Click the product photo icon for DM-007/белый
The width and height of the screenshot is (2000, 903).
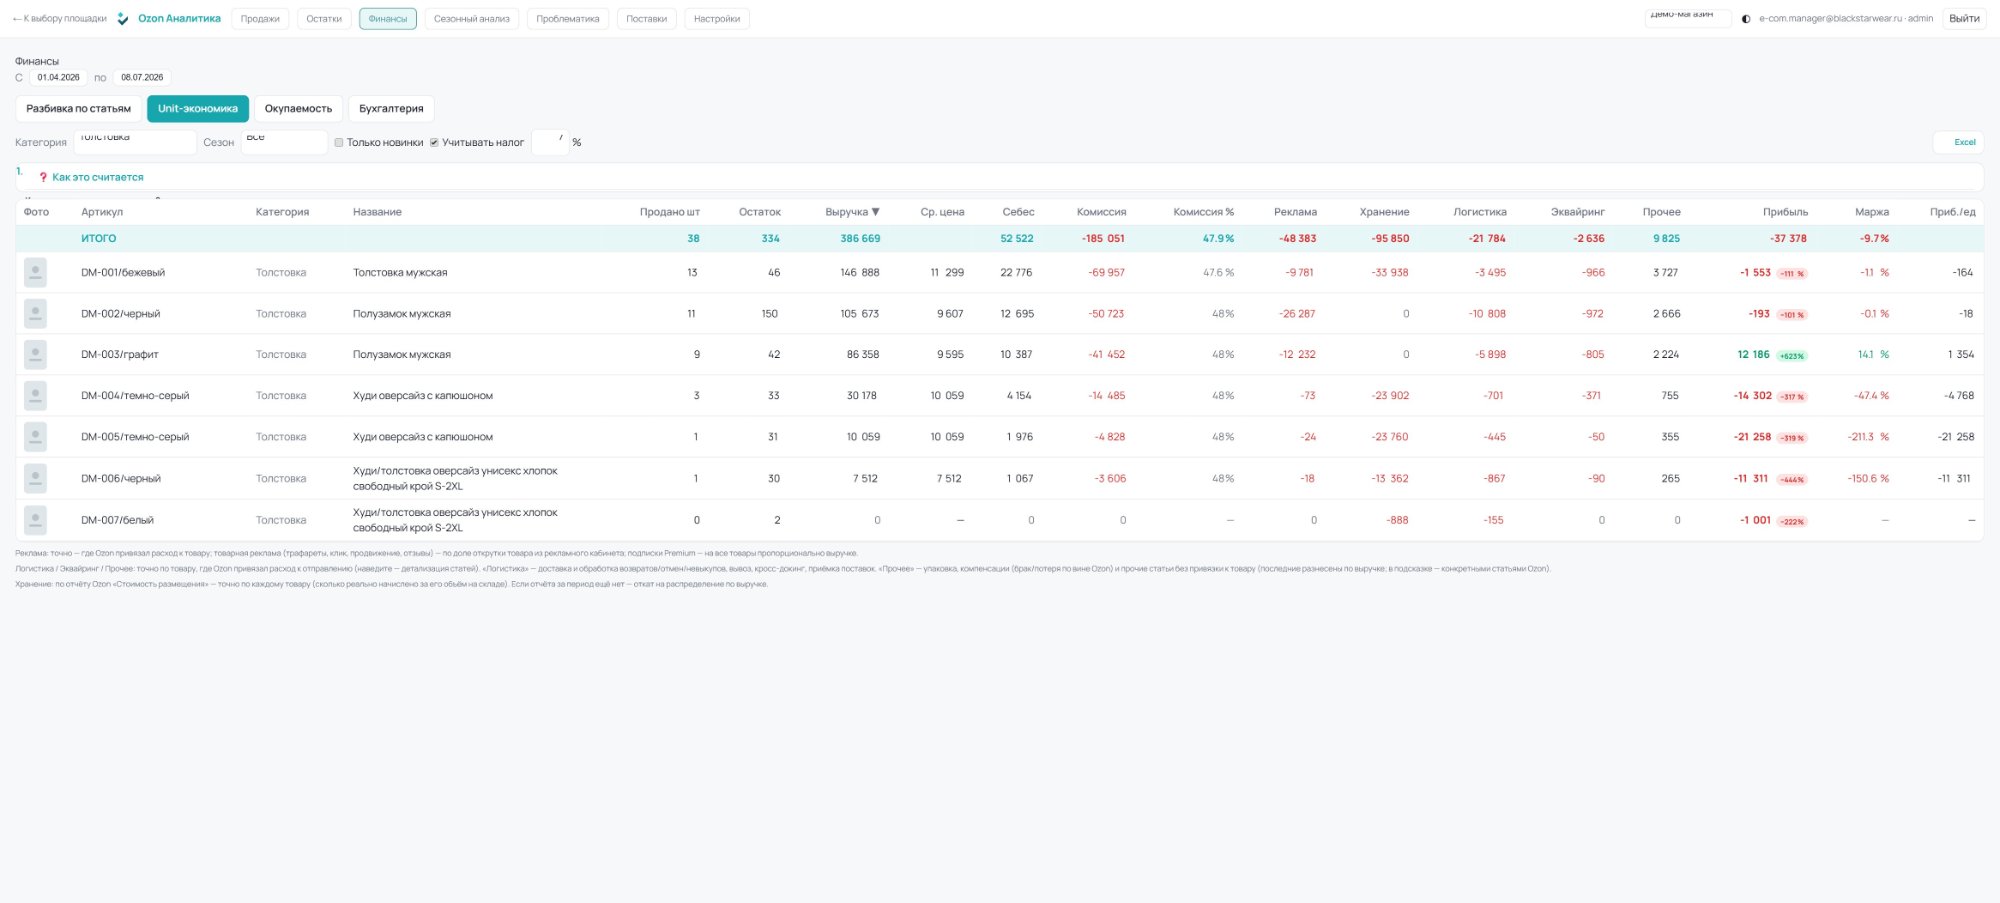(x=35, y=520)
